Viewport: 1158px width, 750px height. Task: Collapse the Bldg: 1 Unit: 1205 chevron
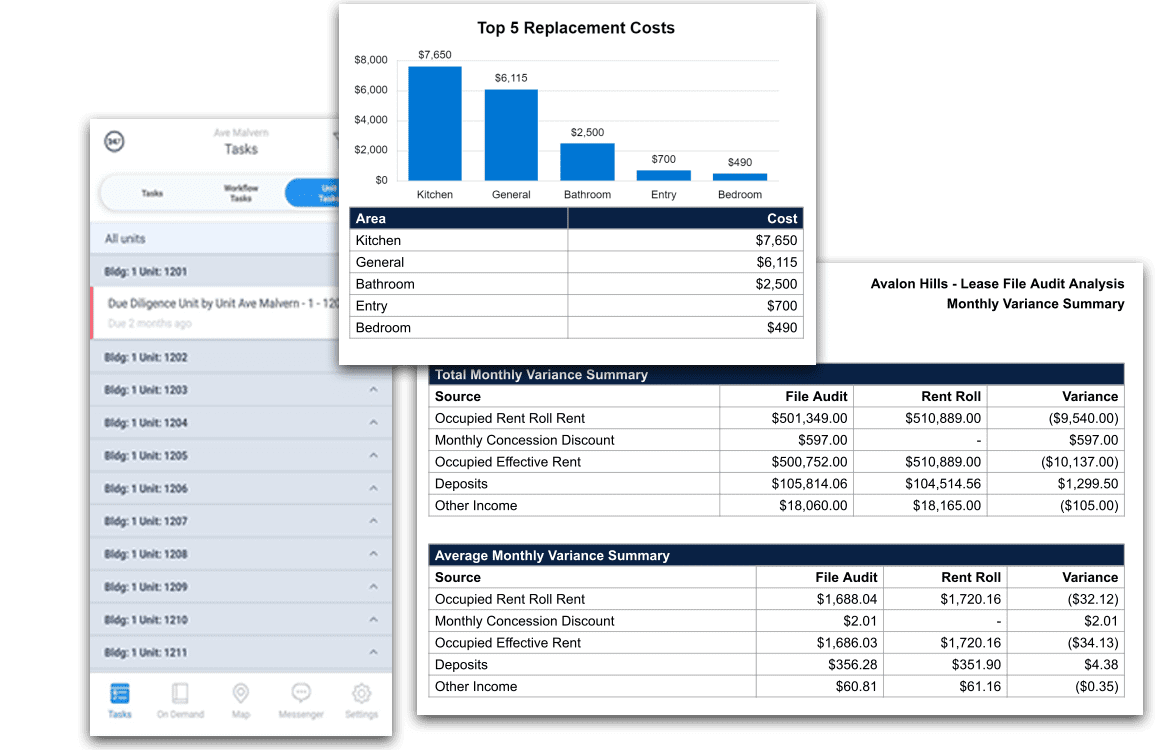(373, 456)
